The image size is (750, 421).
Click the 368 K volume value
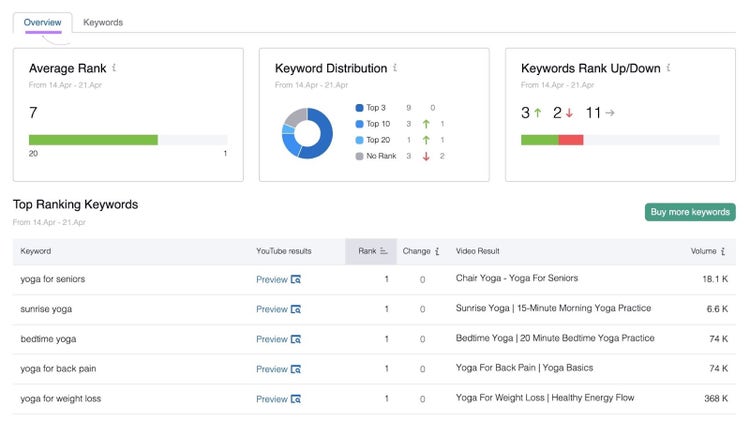point(716,399)
